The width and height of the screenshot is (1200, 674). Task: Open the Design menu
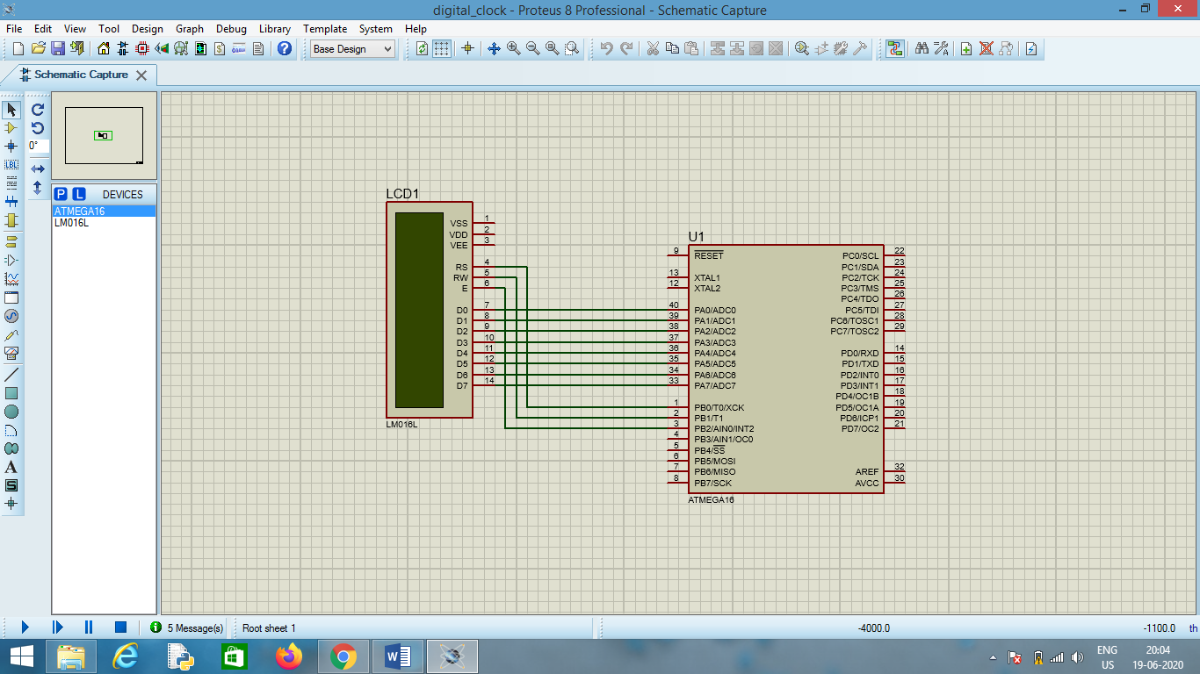point(147,29)
